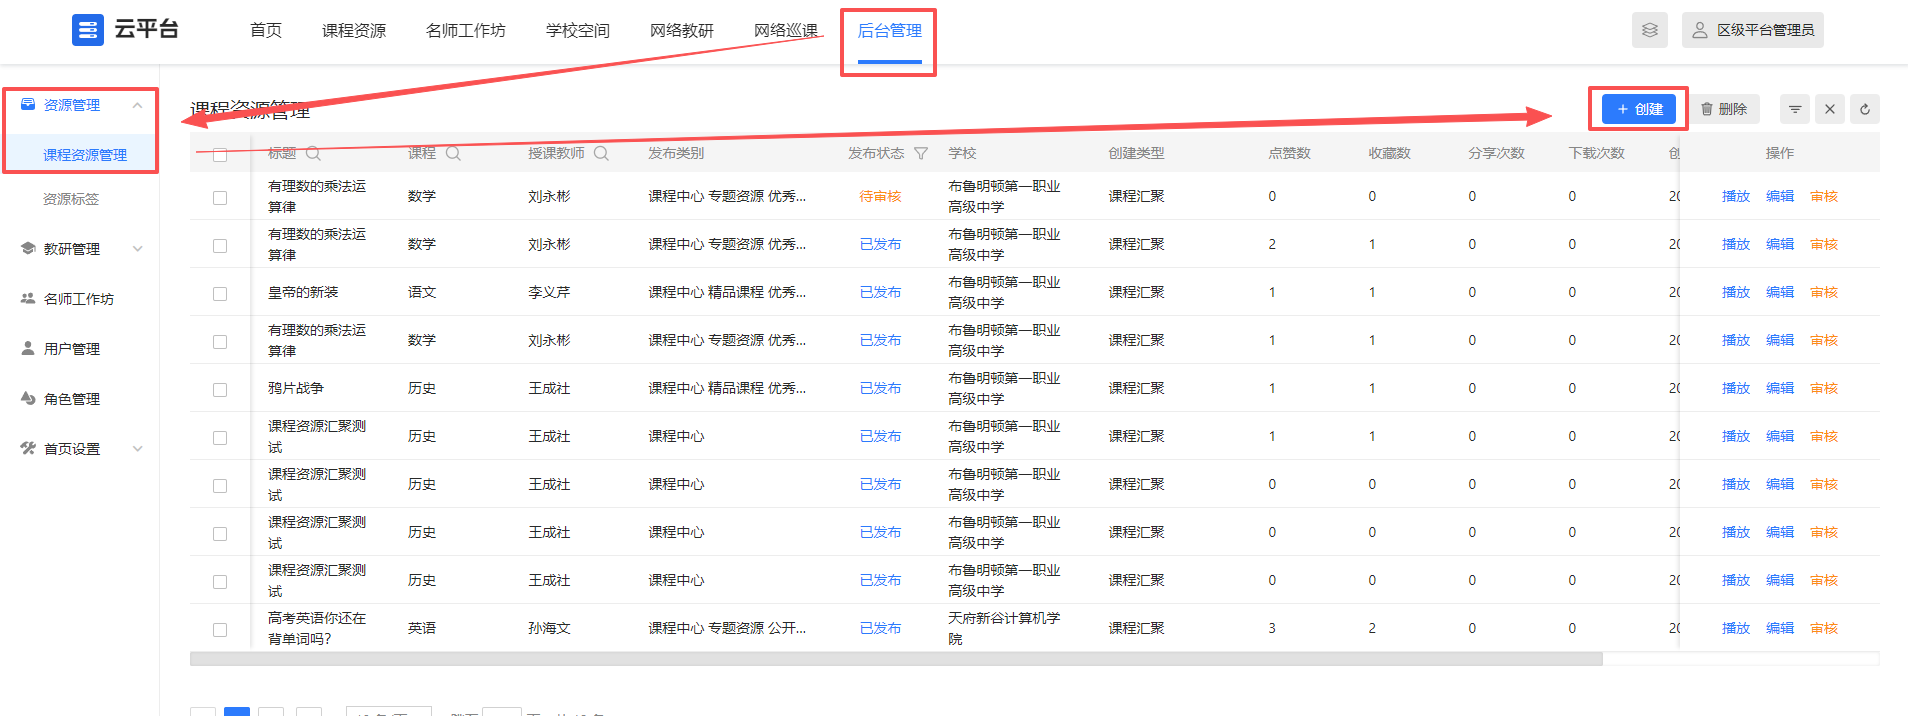
Task: Open the 发布状态 funnel filter icon
Action: click(921, 153)
